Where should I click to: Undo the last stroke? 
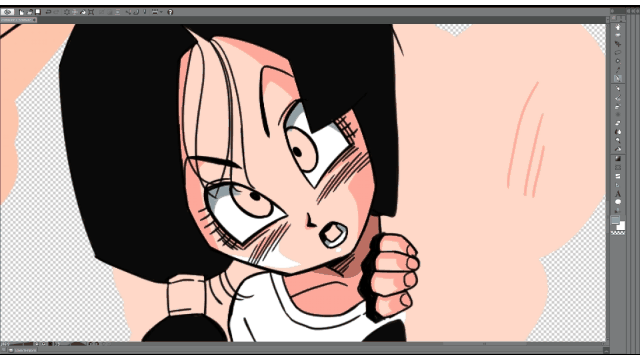pos(48,12)
